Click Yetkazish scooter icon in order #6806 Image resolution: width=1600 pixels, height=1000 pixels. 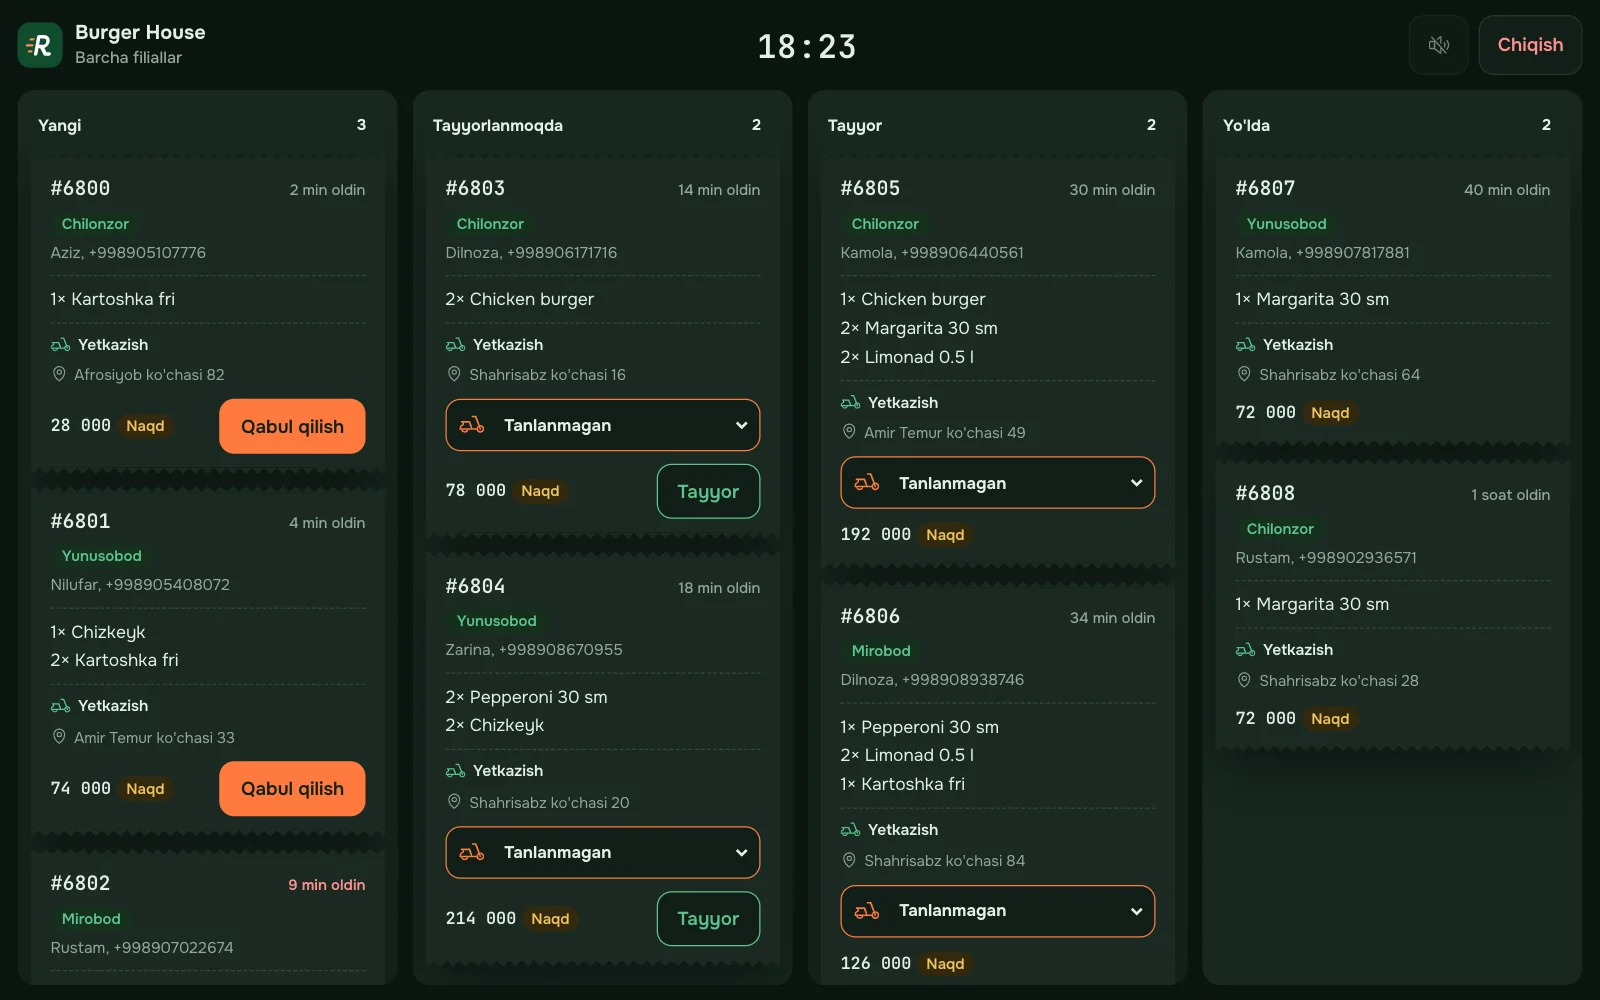tap(850, 830)
